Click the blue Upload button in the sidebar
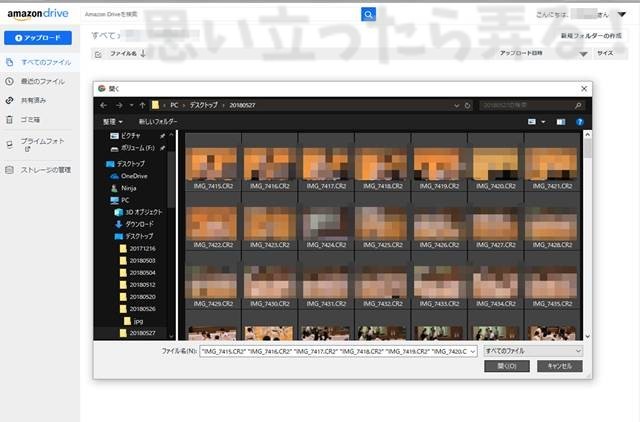Viewport: 640px width, 422px height. tap(38, 38)
